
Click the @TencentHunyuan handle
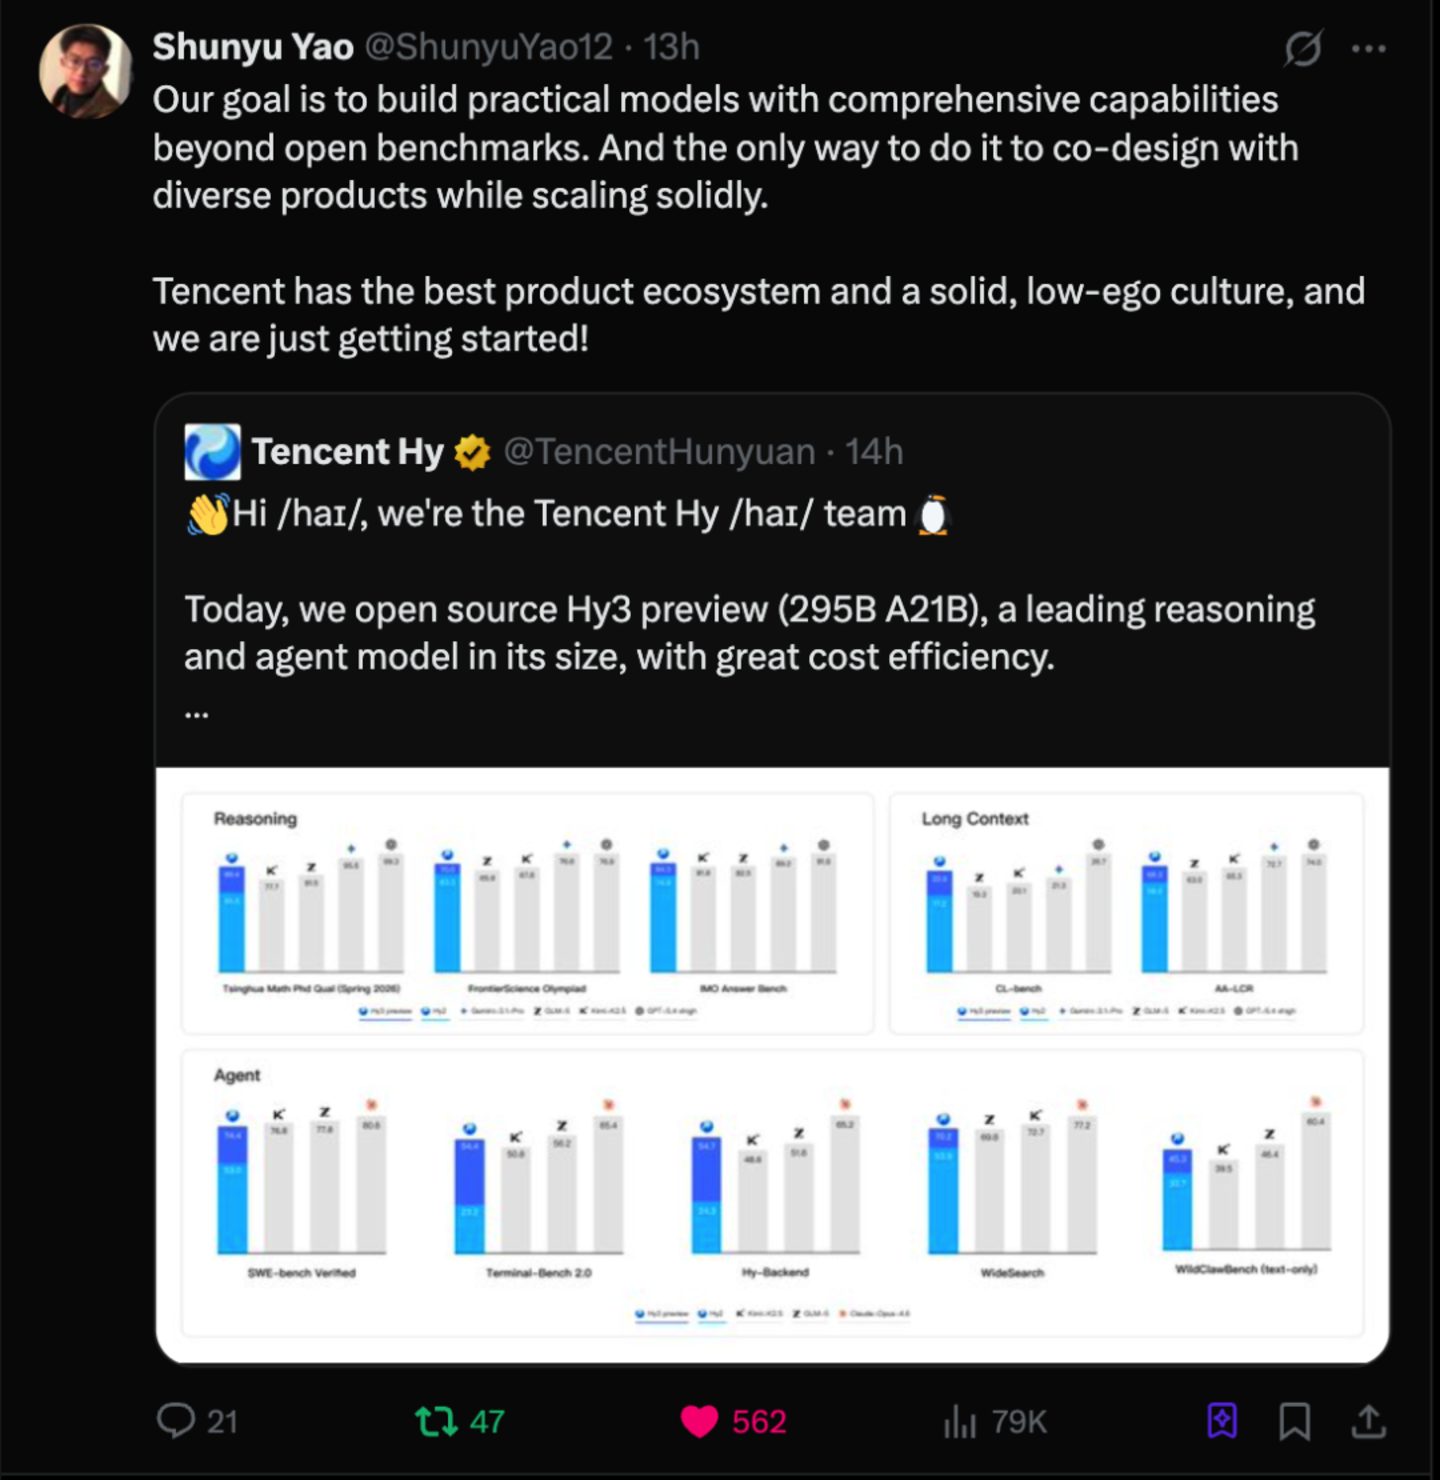point(659,452)
